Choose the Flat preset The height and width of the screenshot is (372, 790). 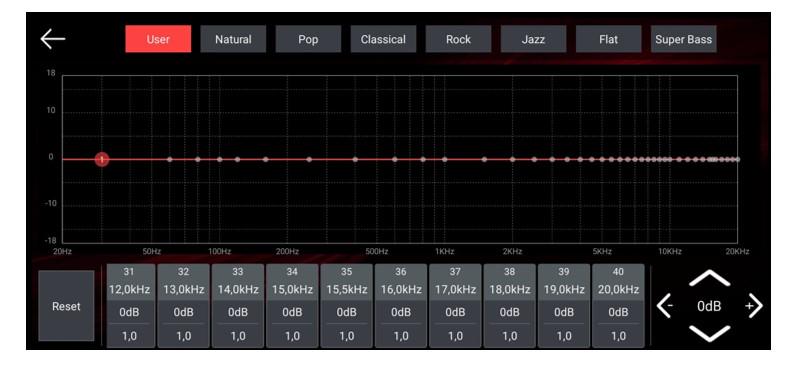[x=609, y=39]
